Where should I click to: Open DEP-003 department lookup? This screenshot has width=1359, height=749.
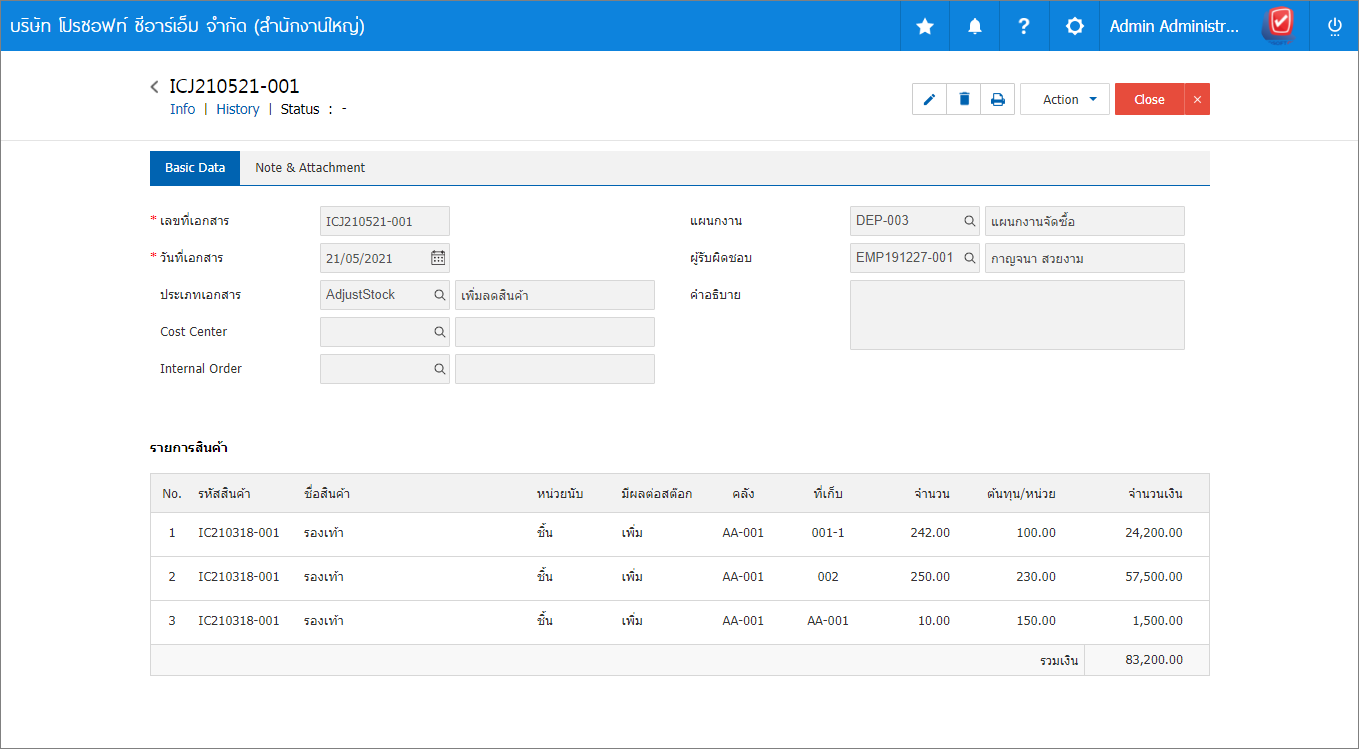tap(969, 221)
